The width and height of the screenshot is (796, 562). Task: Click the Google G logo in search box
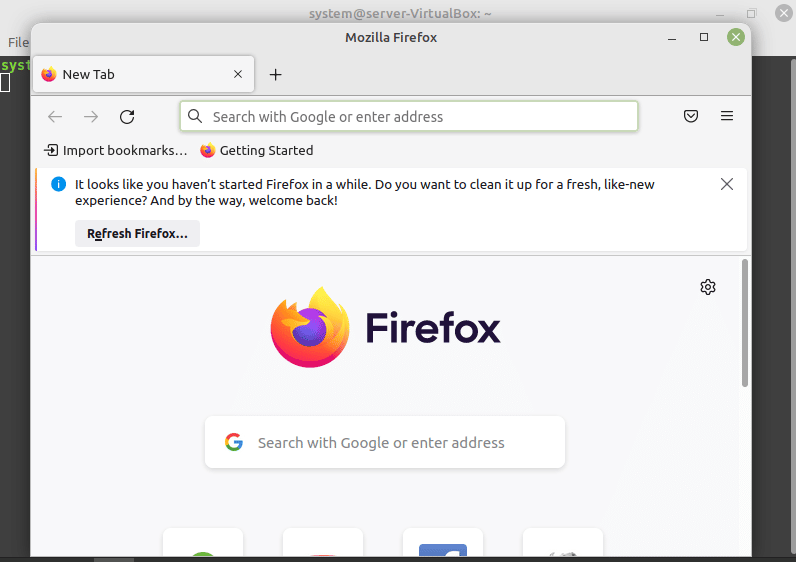(234, 442)
